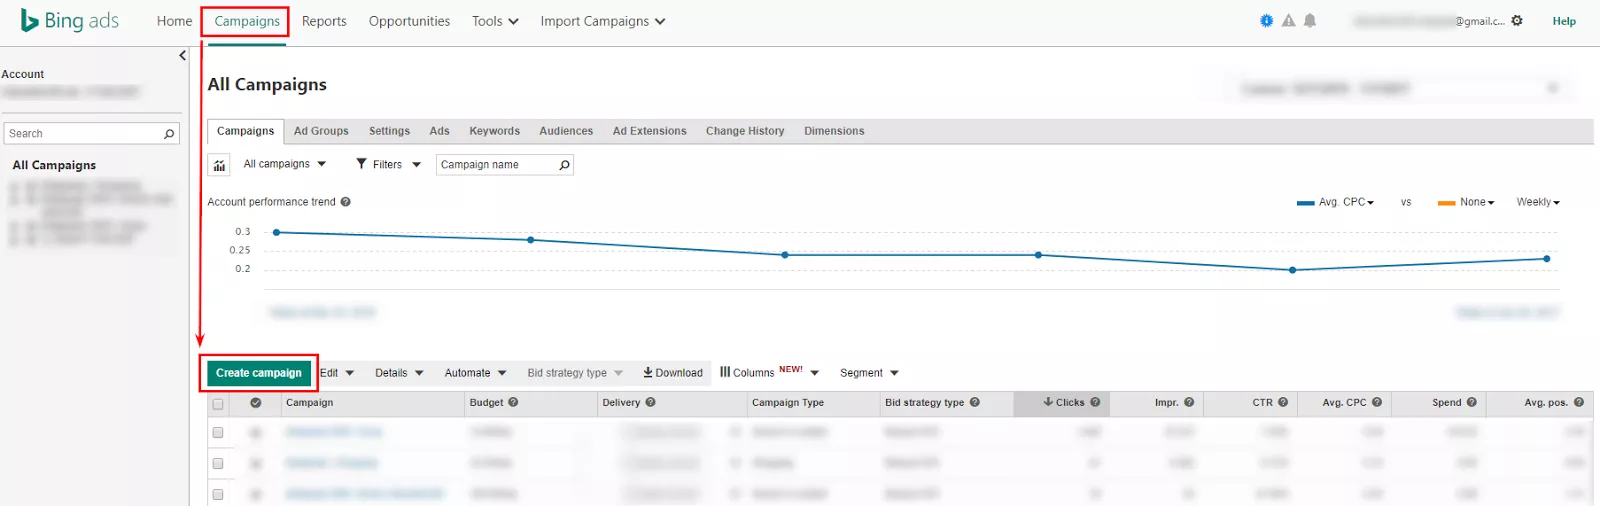This screenshot has width=1600, height=506.
Task: Collapse the left account sidebar
Action: click(182, 56)
